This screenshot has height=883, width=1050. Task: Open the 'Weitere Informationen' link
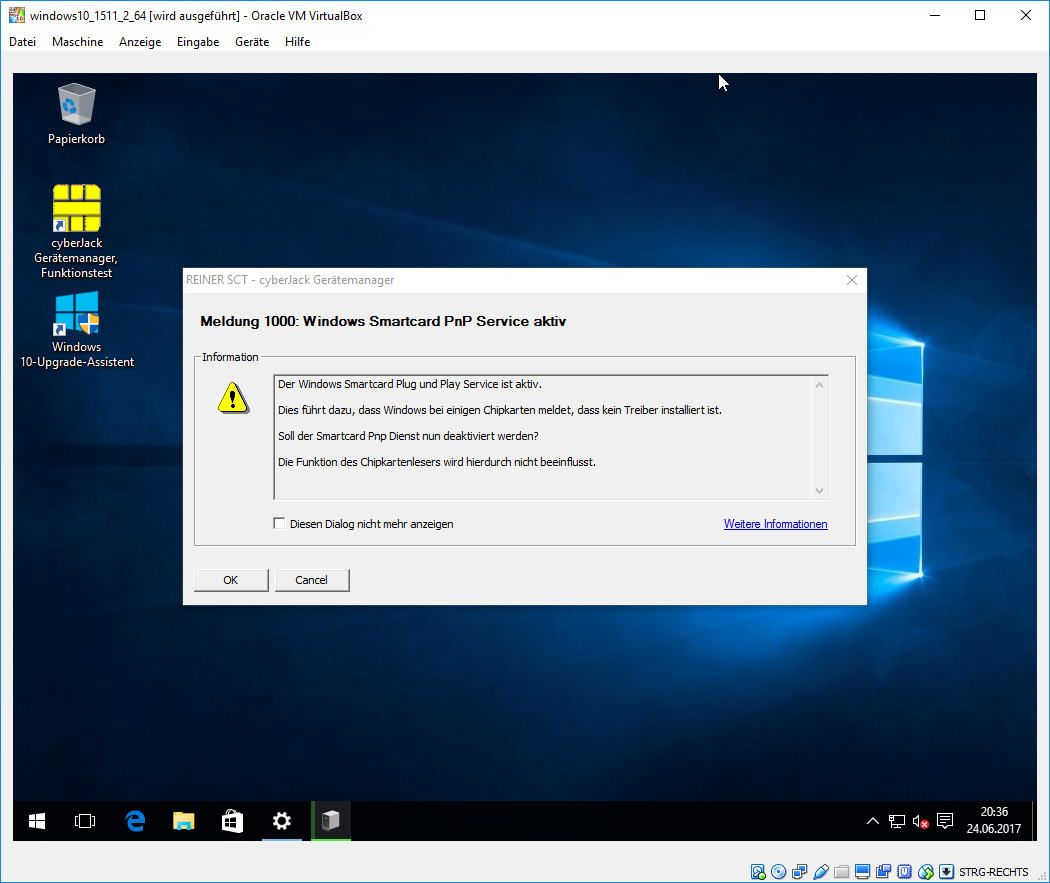[775, 524]
